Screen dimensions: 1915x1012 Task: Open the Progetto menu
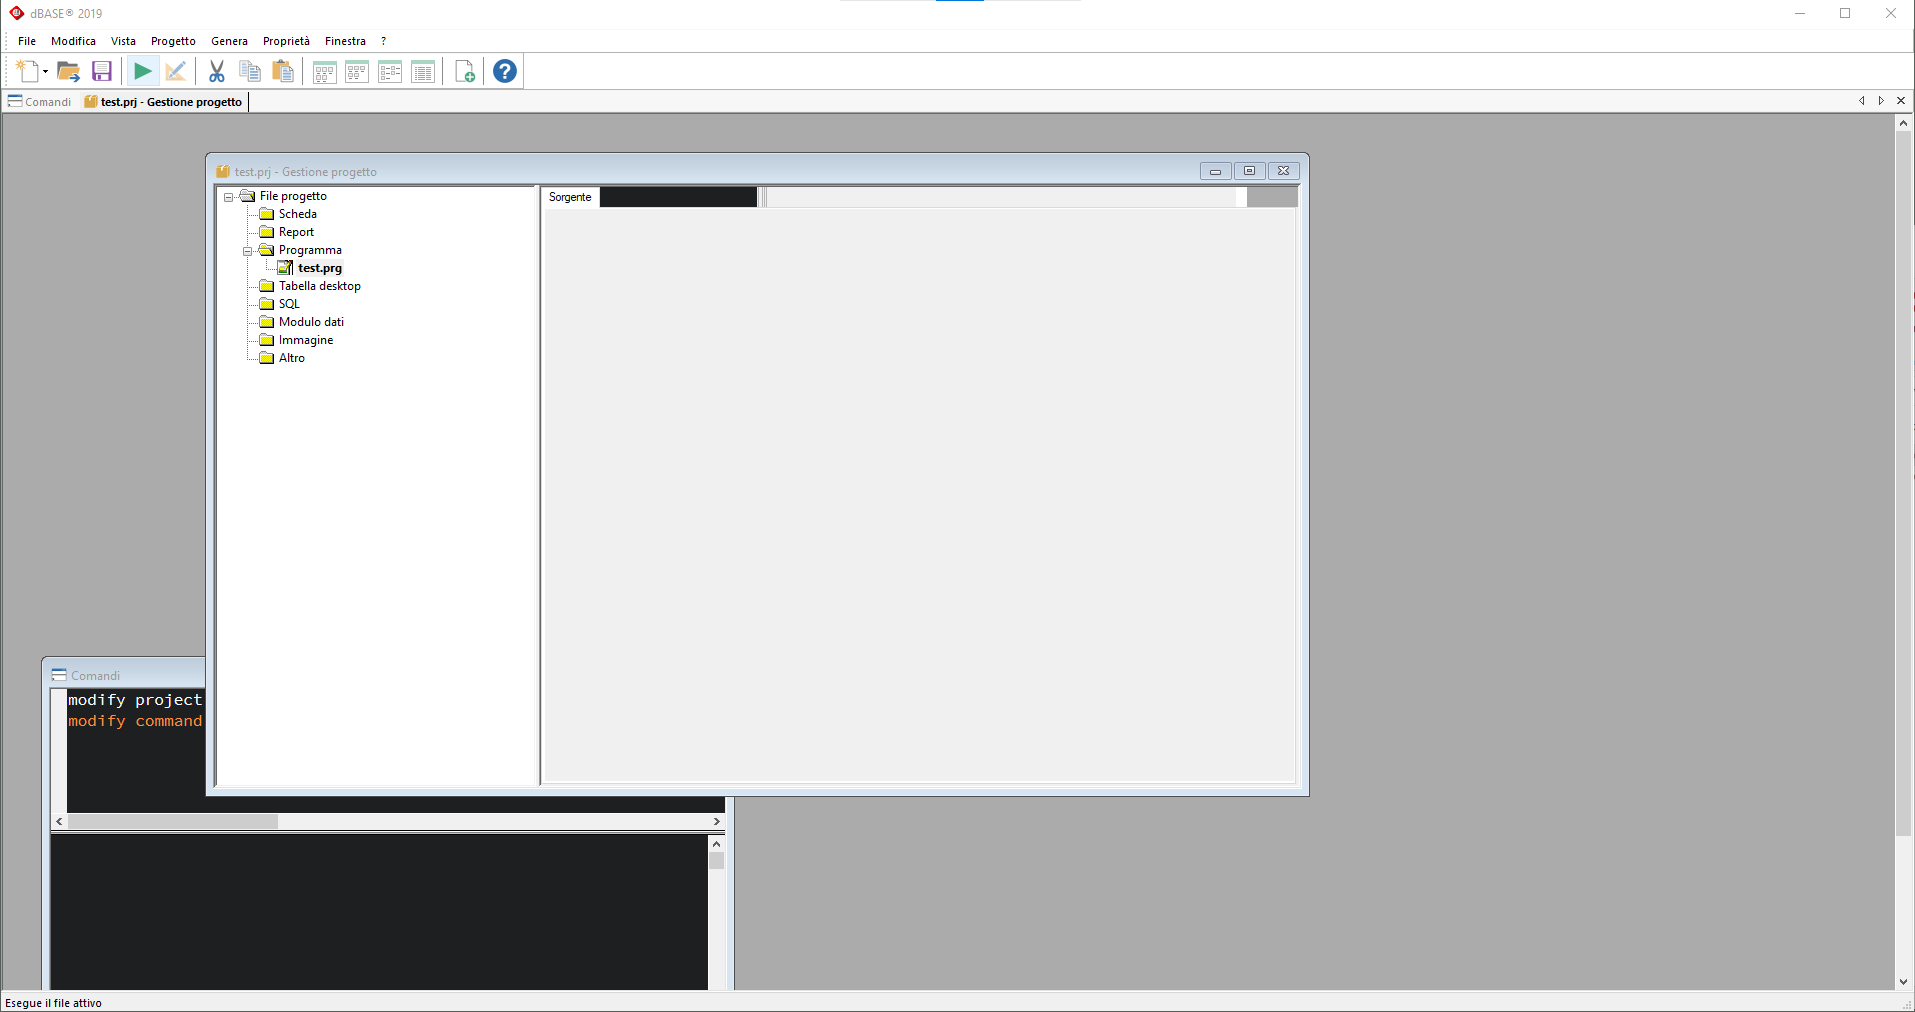(x=173, y=41)
